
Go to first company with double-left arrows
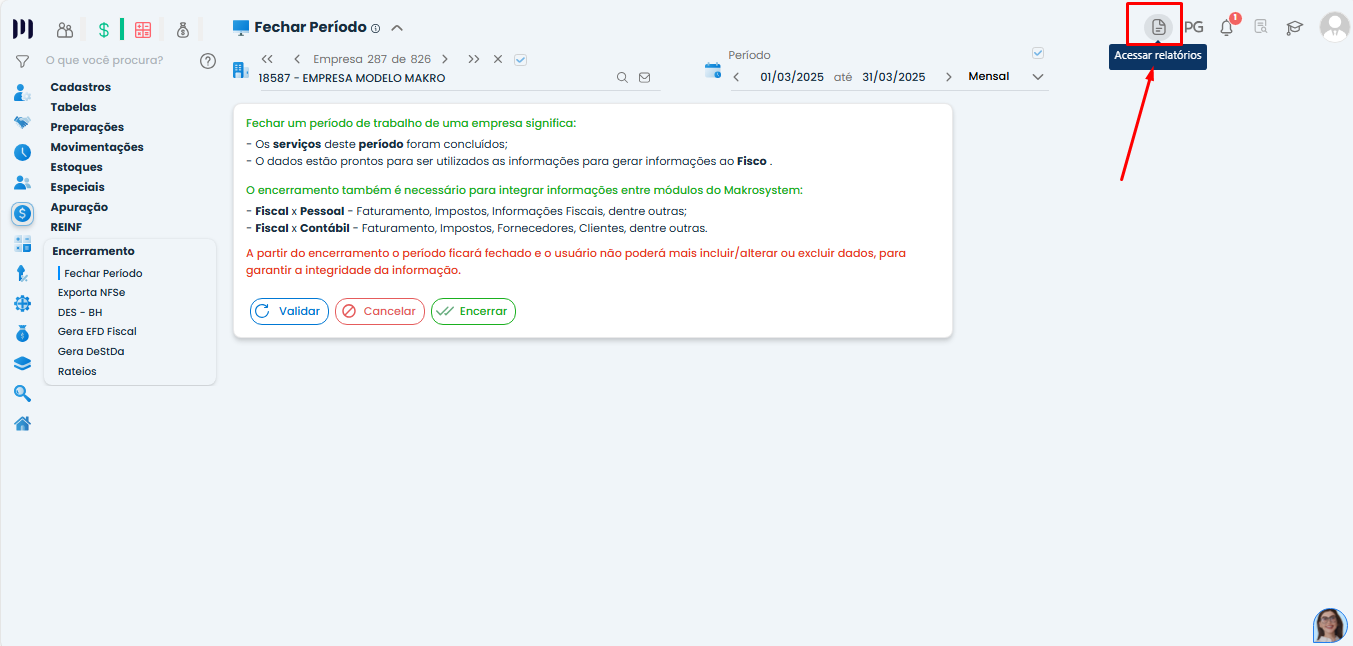click(267, 59)
